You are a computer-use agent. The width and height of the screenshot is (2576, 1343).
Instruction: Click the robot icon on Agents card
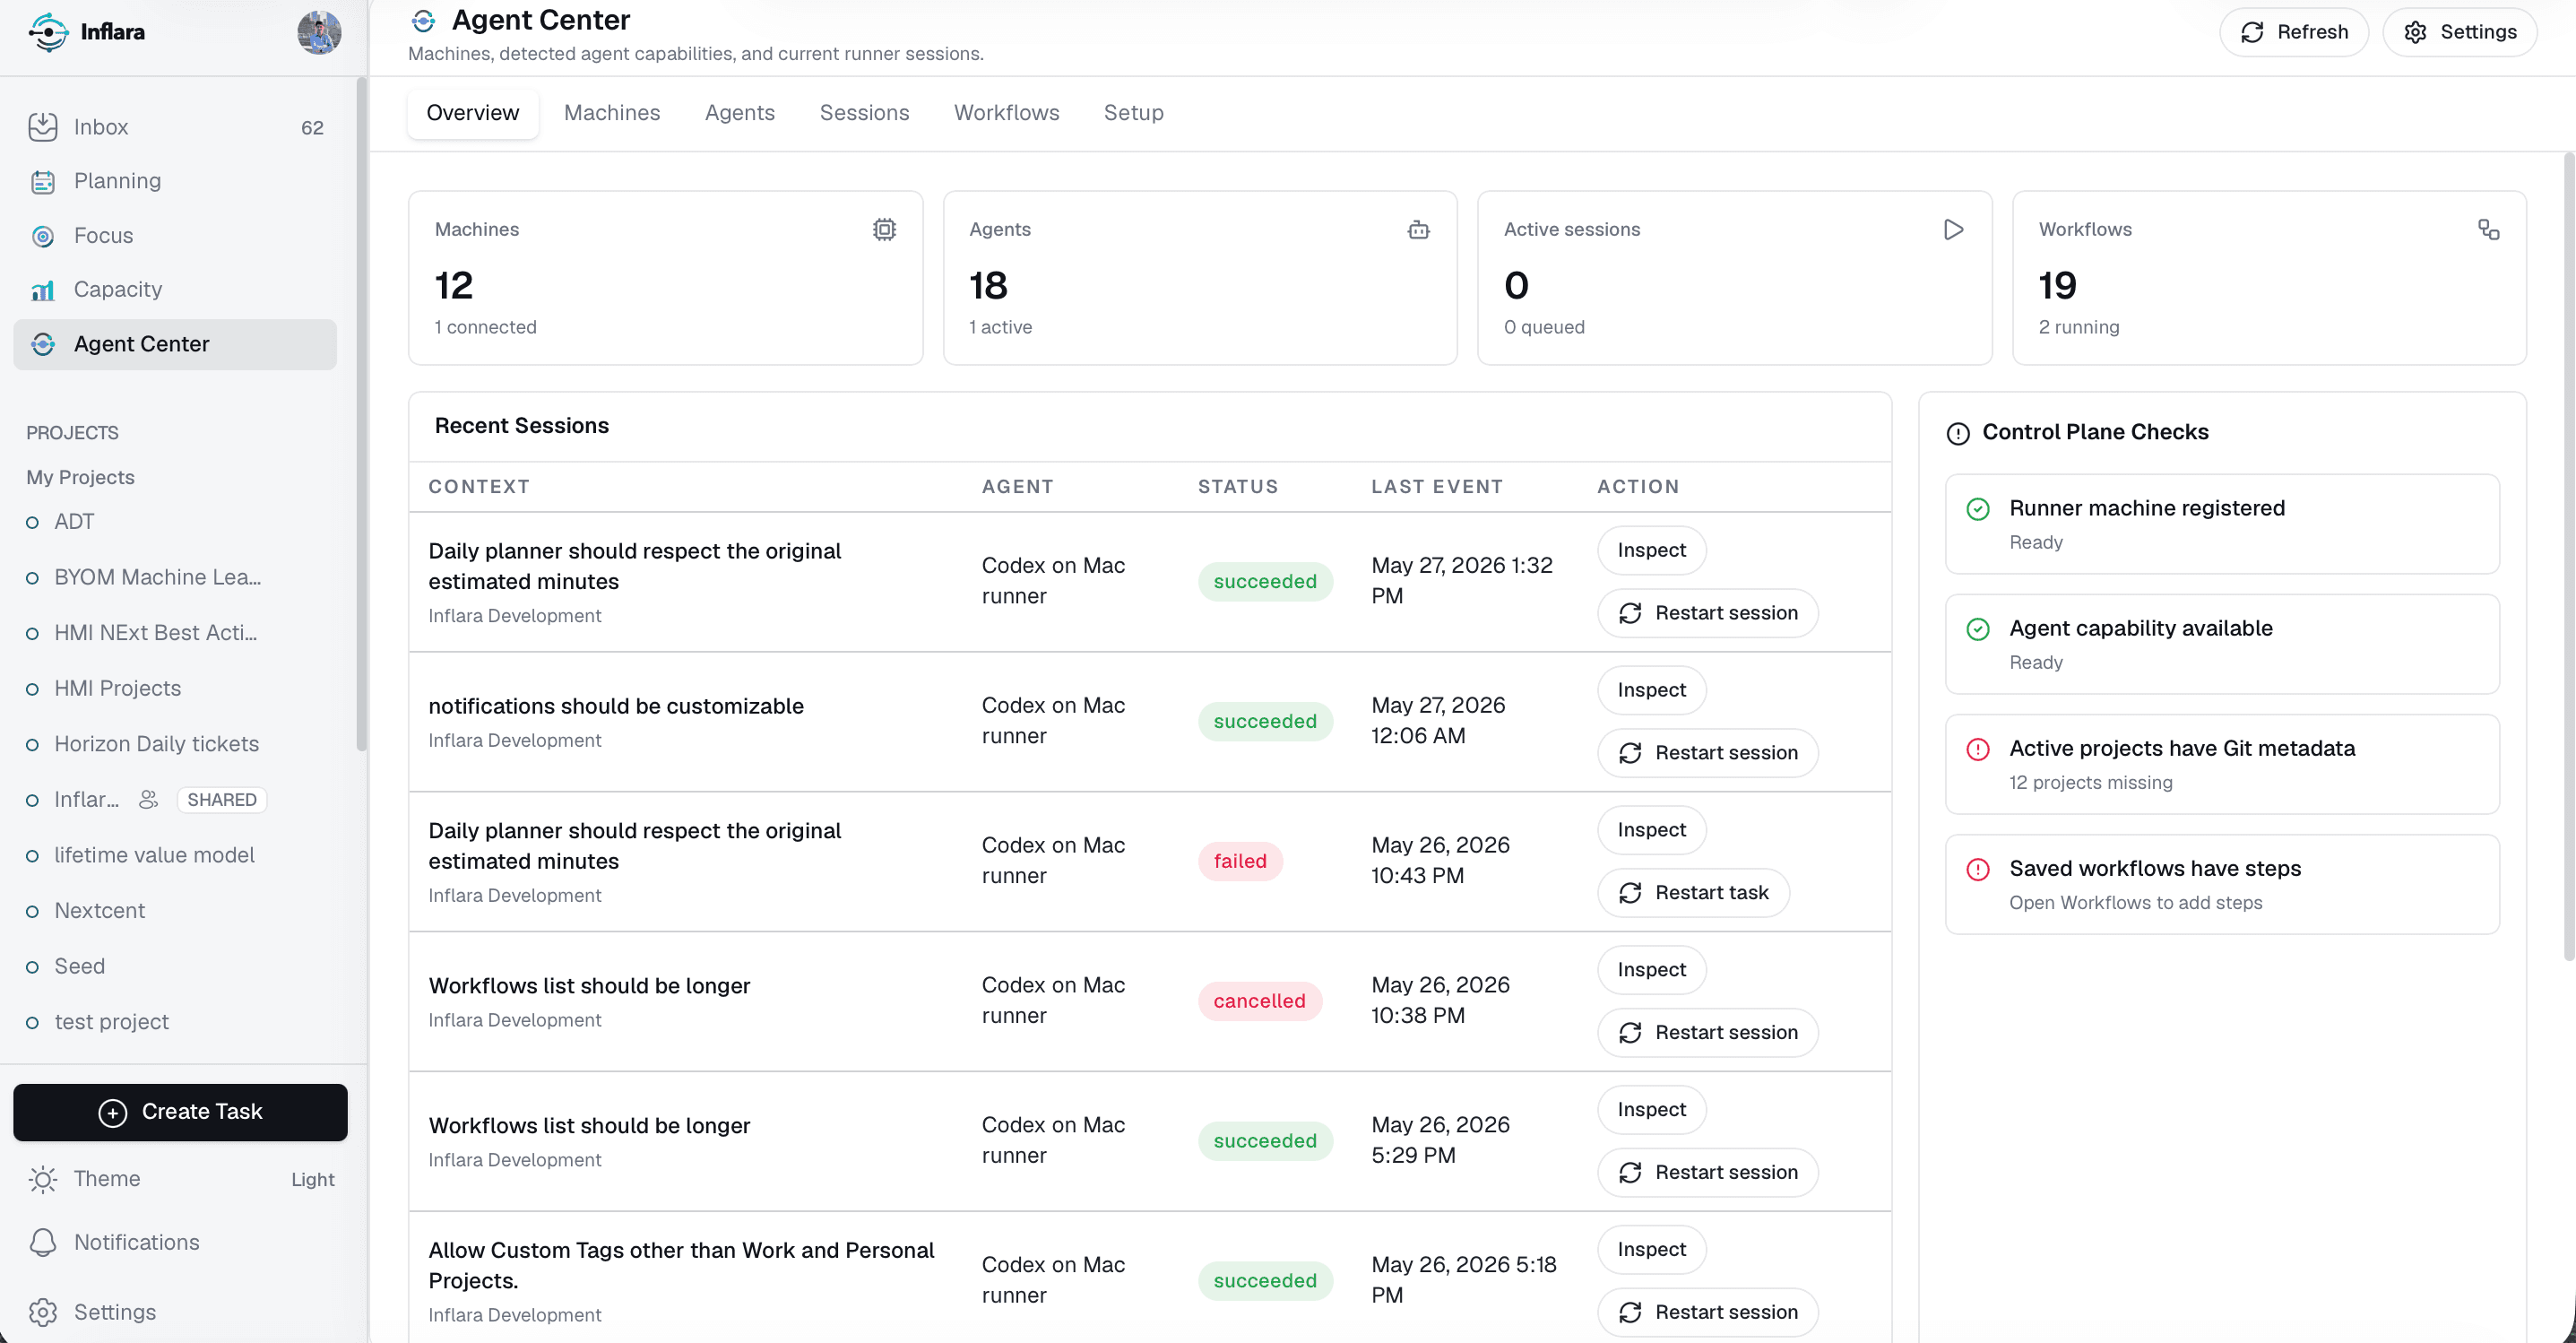tap(1419, 230)
